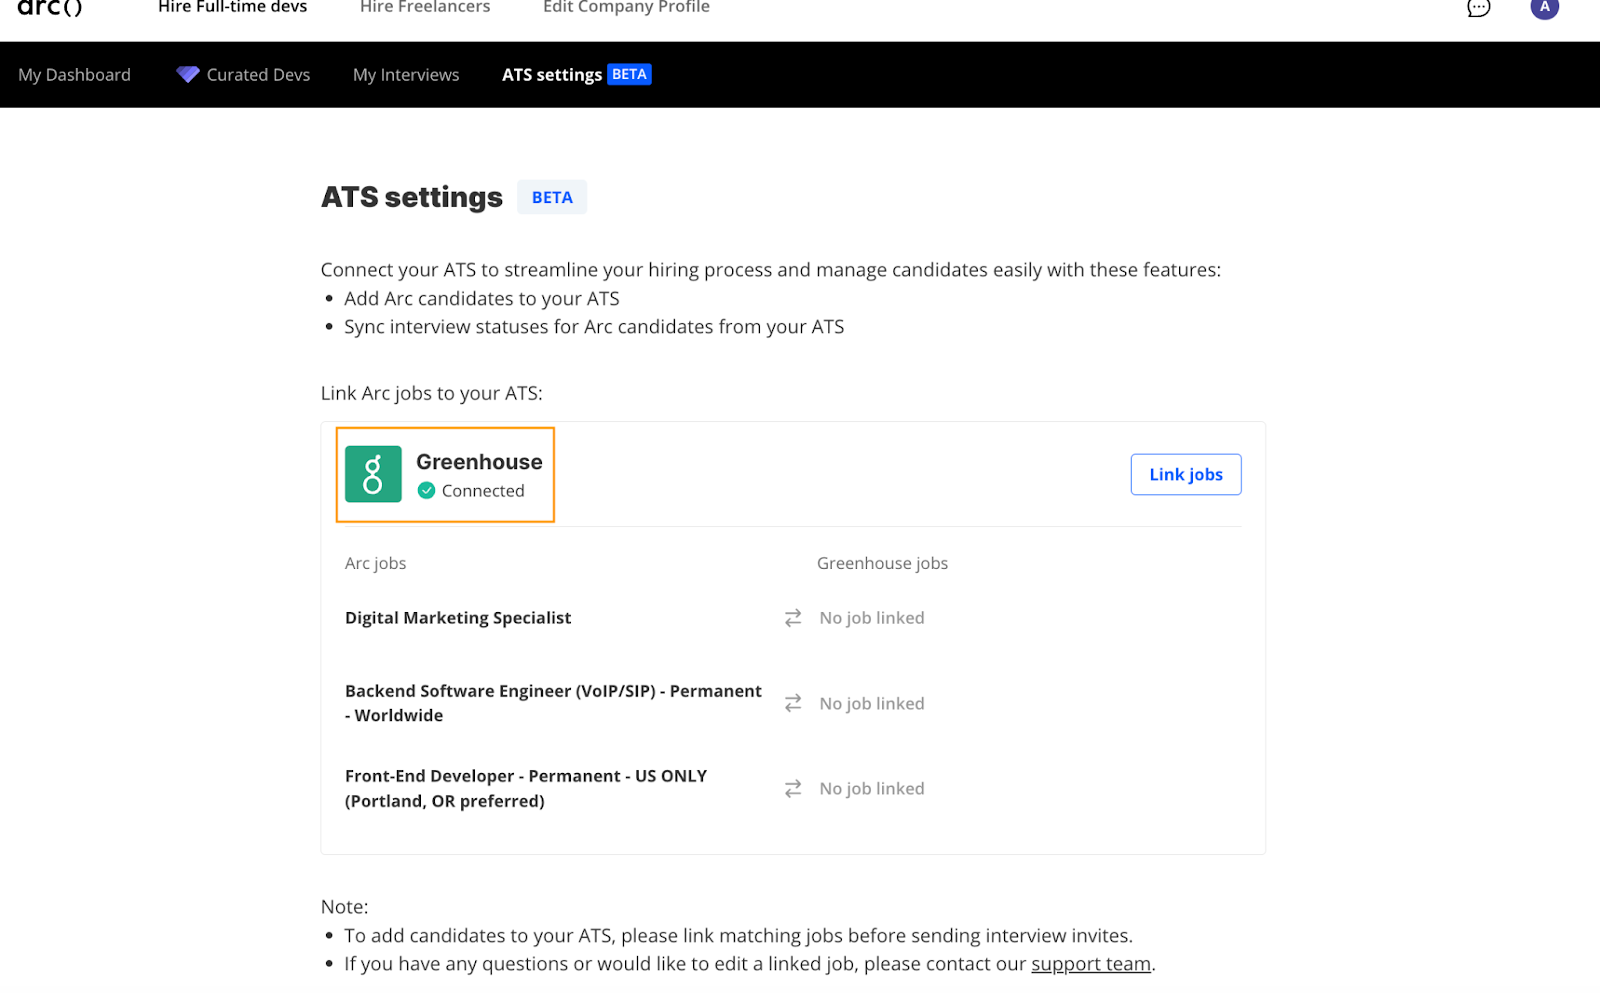Click BETA badge next to heading
The height and width of the screenshot is (995, 1600).
552,197
